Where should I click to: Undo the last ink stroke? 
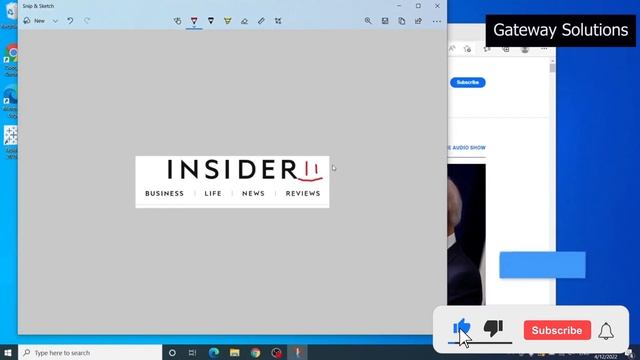coord(70,21)
